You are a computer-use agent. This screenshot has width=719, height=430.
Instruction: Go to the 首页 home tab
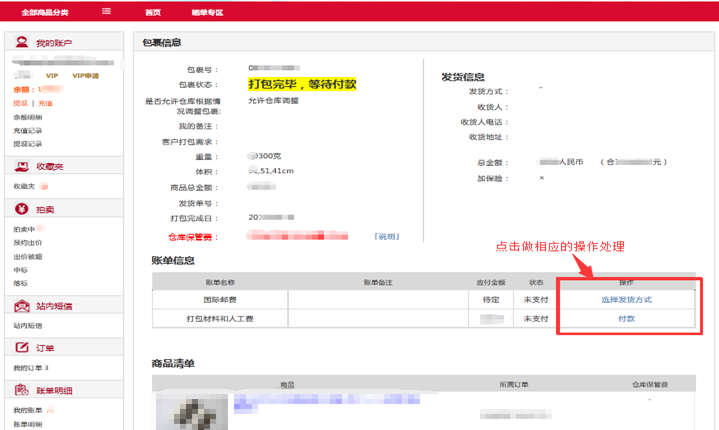point(152,12)
